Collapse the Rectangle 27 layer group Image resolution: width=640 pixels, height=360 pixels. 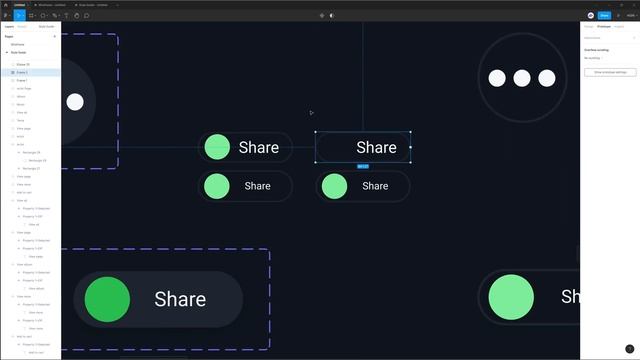19,168
